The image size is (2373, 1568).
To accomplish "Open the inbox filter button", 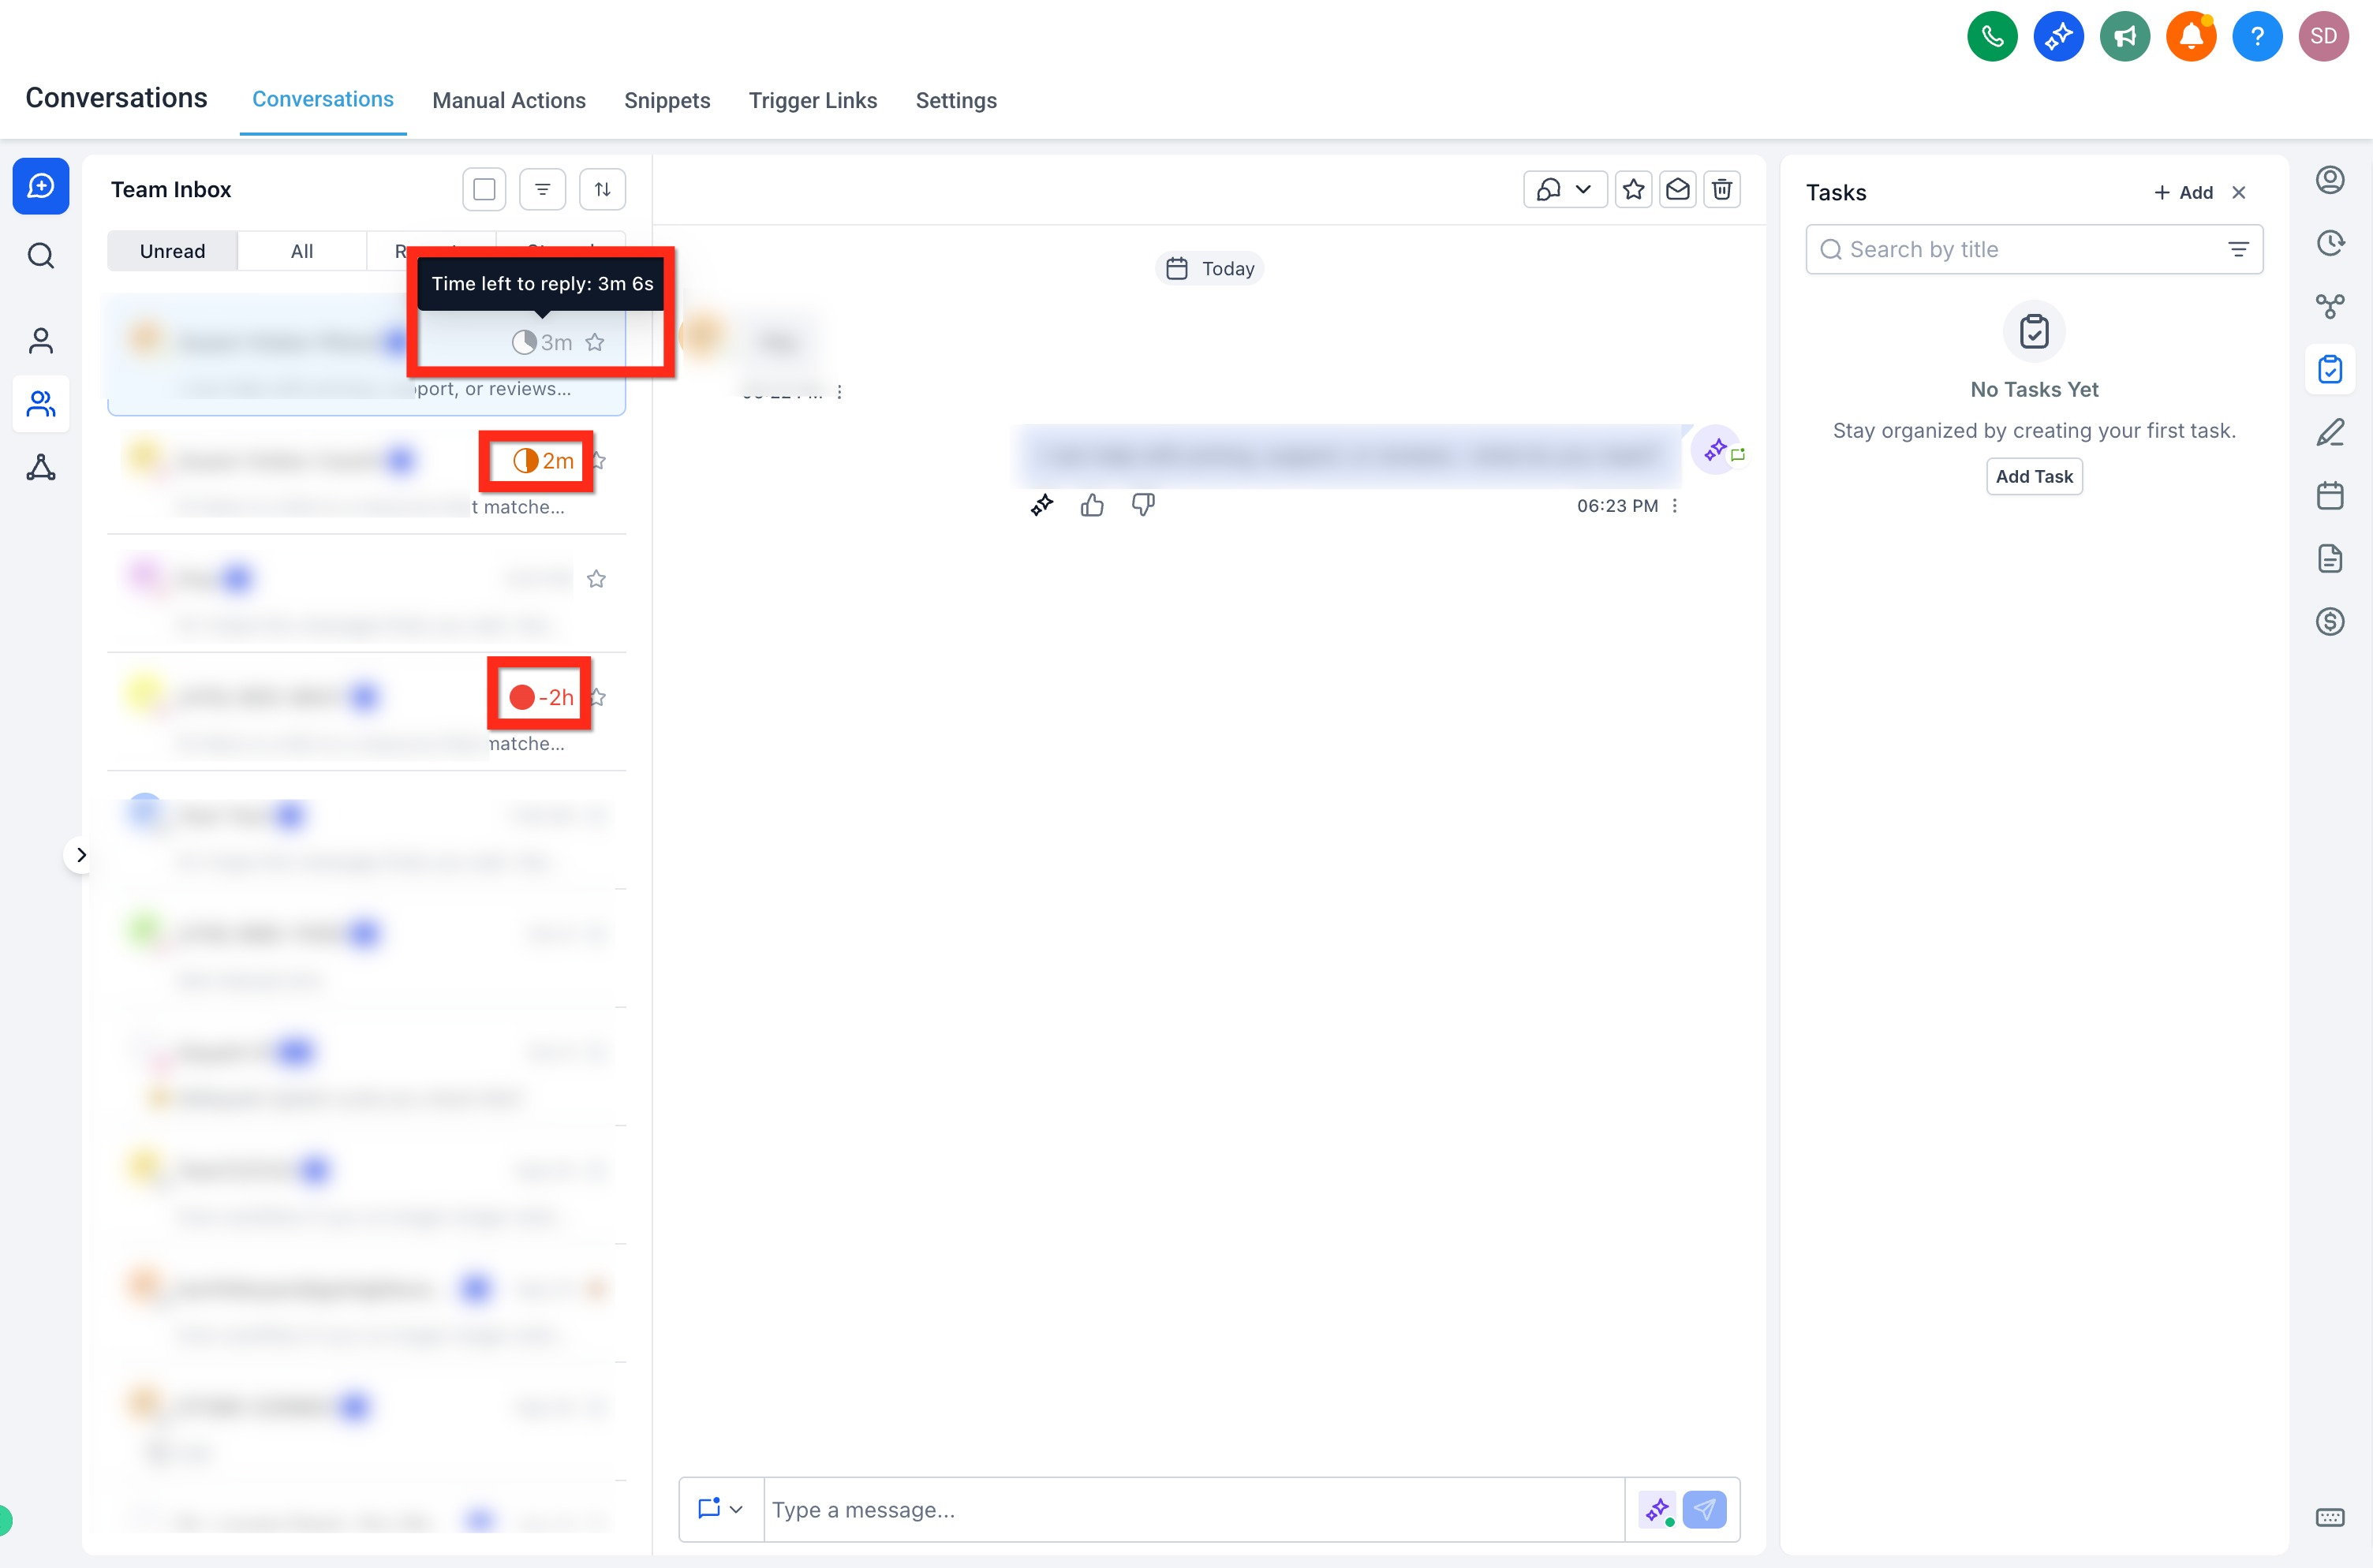I will pos(543,189).
